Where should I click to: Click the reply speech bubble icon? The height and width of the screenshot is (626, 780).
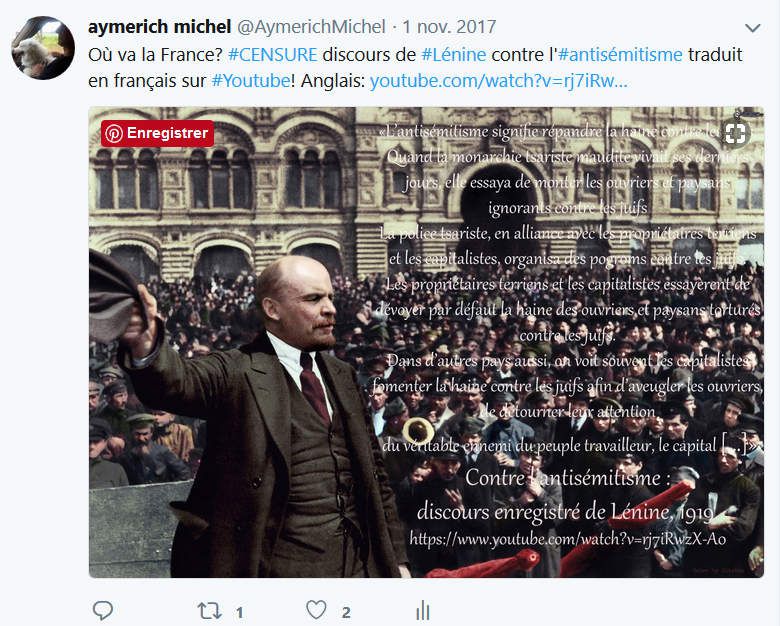(x=103, y=611)
